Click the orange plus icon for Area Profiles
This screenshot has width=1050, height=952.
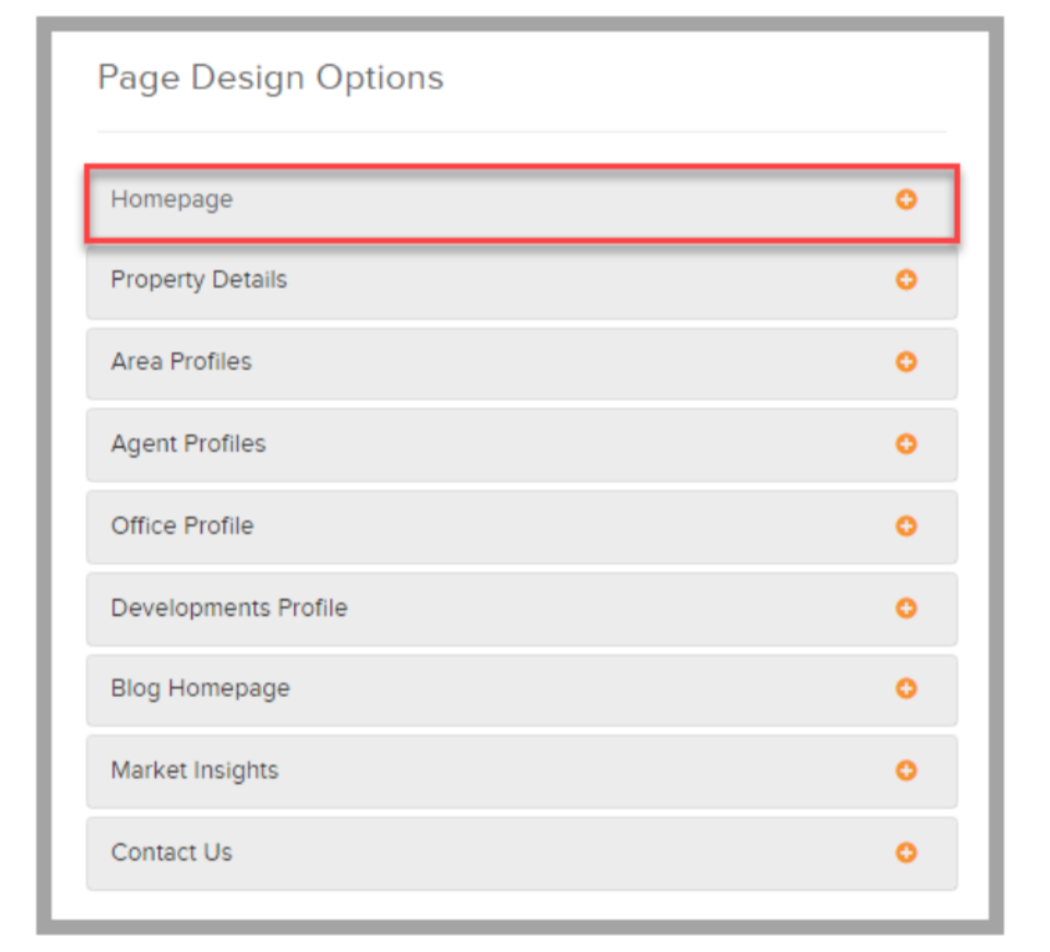point(906,362)
